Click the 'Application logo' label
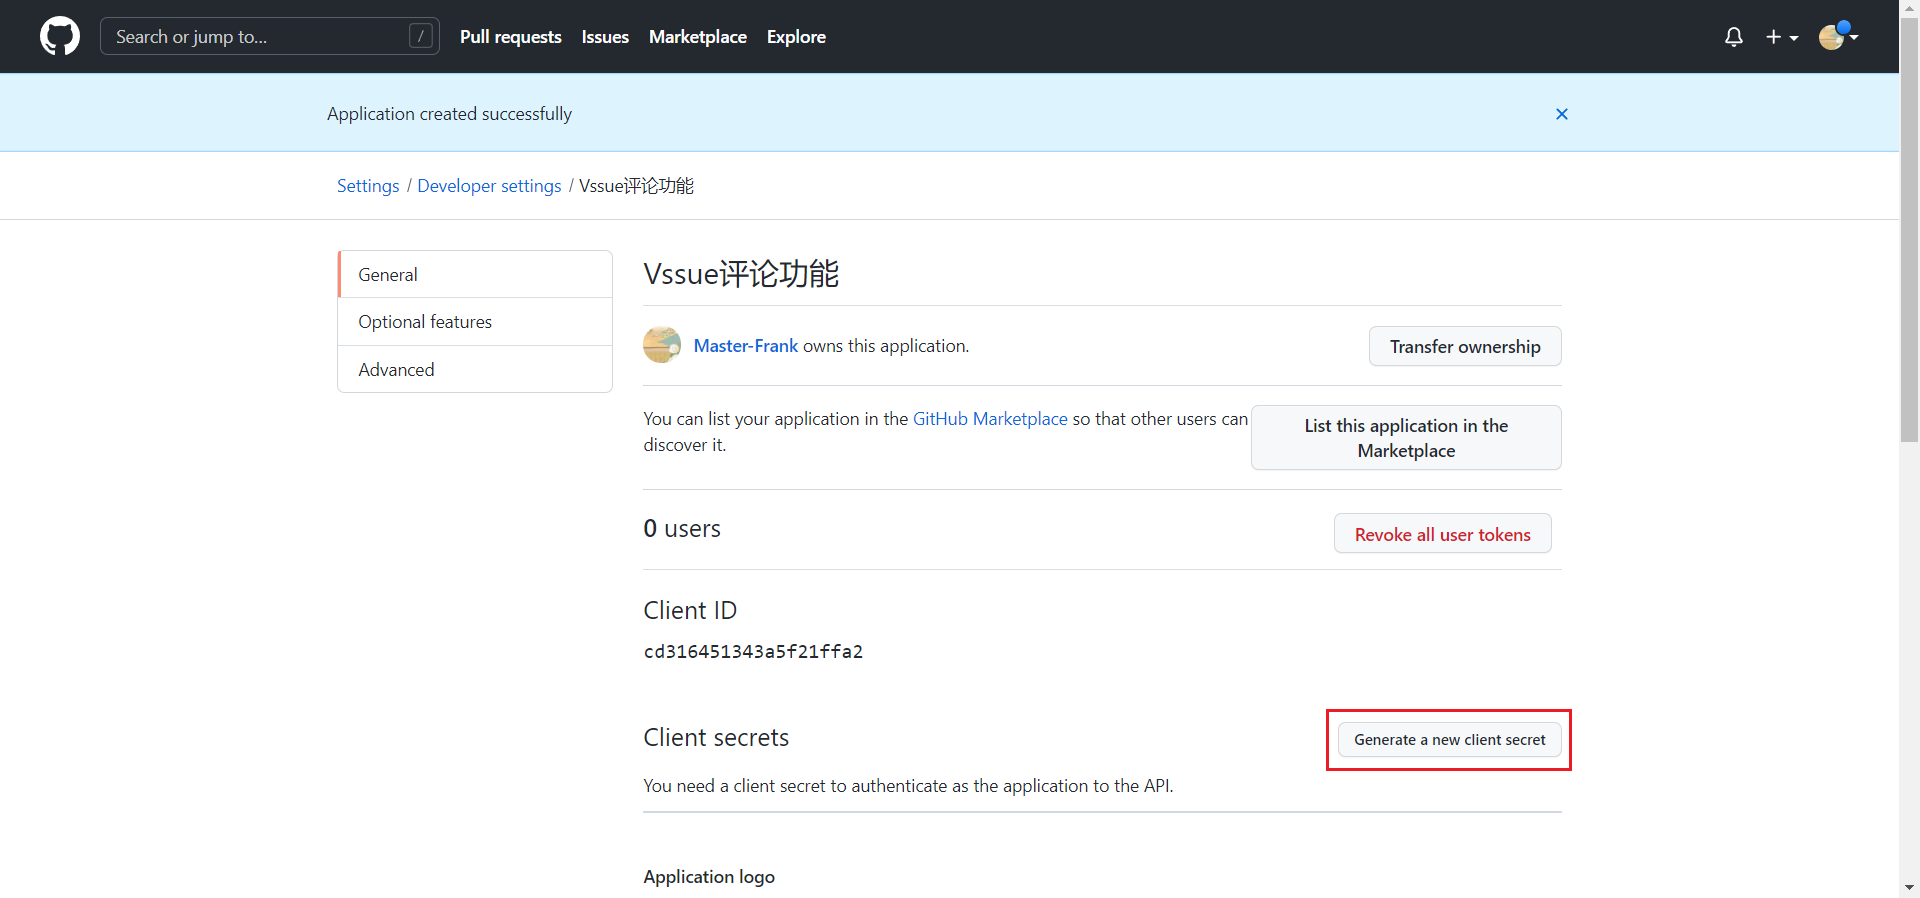The image size is (1920, 898). pos(709,877)
